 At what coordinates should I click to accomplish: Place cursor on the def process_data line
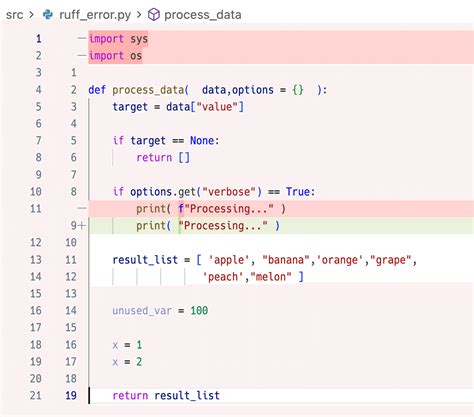[x=208, y=90]
